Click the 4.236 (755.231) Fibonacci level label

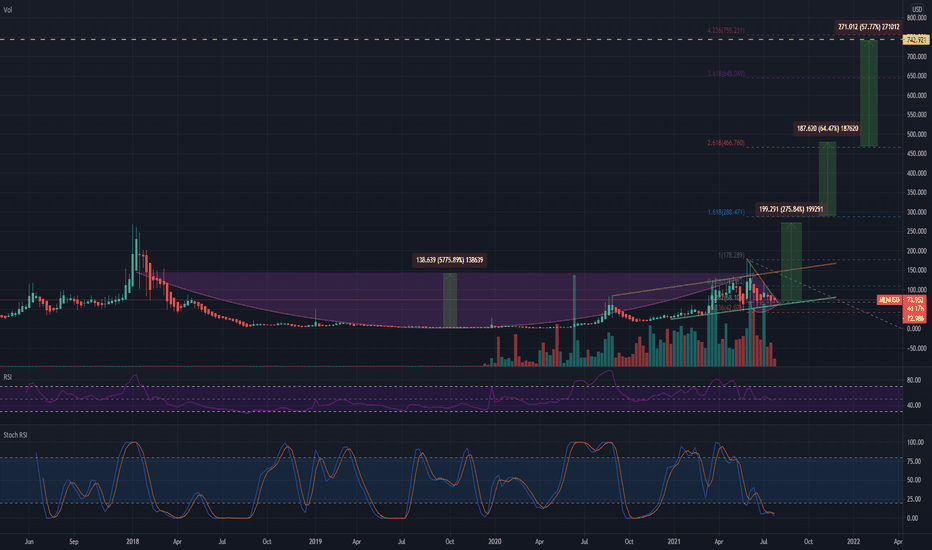coord(726,30)
